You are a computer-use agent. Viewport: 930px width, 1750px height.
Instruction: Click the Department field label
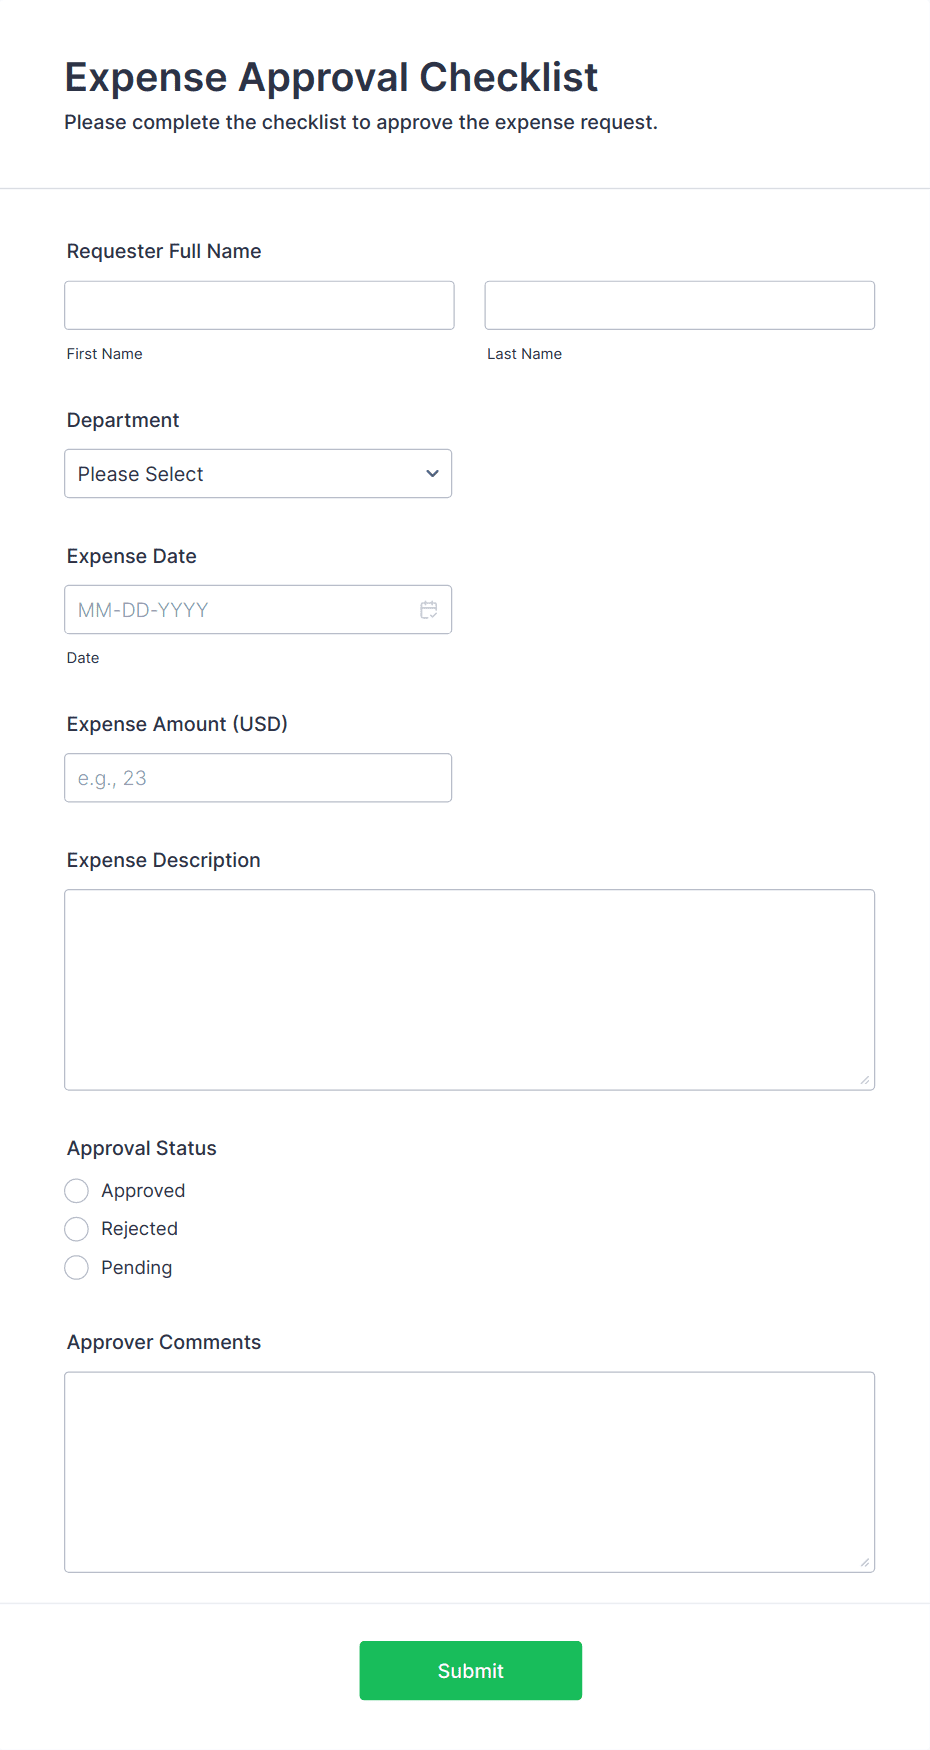pyautogui.click(x=123, y=420)
